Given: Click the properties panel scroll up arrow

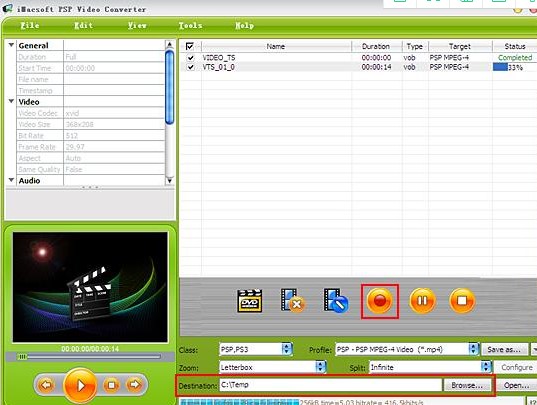Looking at the screenshot, I should point(169,45).
